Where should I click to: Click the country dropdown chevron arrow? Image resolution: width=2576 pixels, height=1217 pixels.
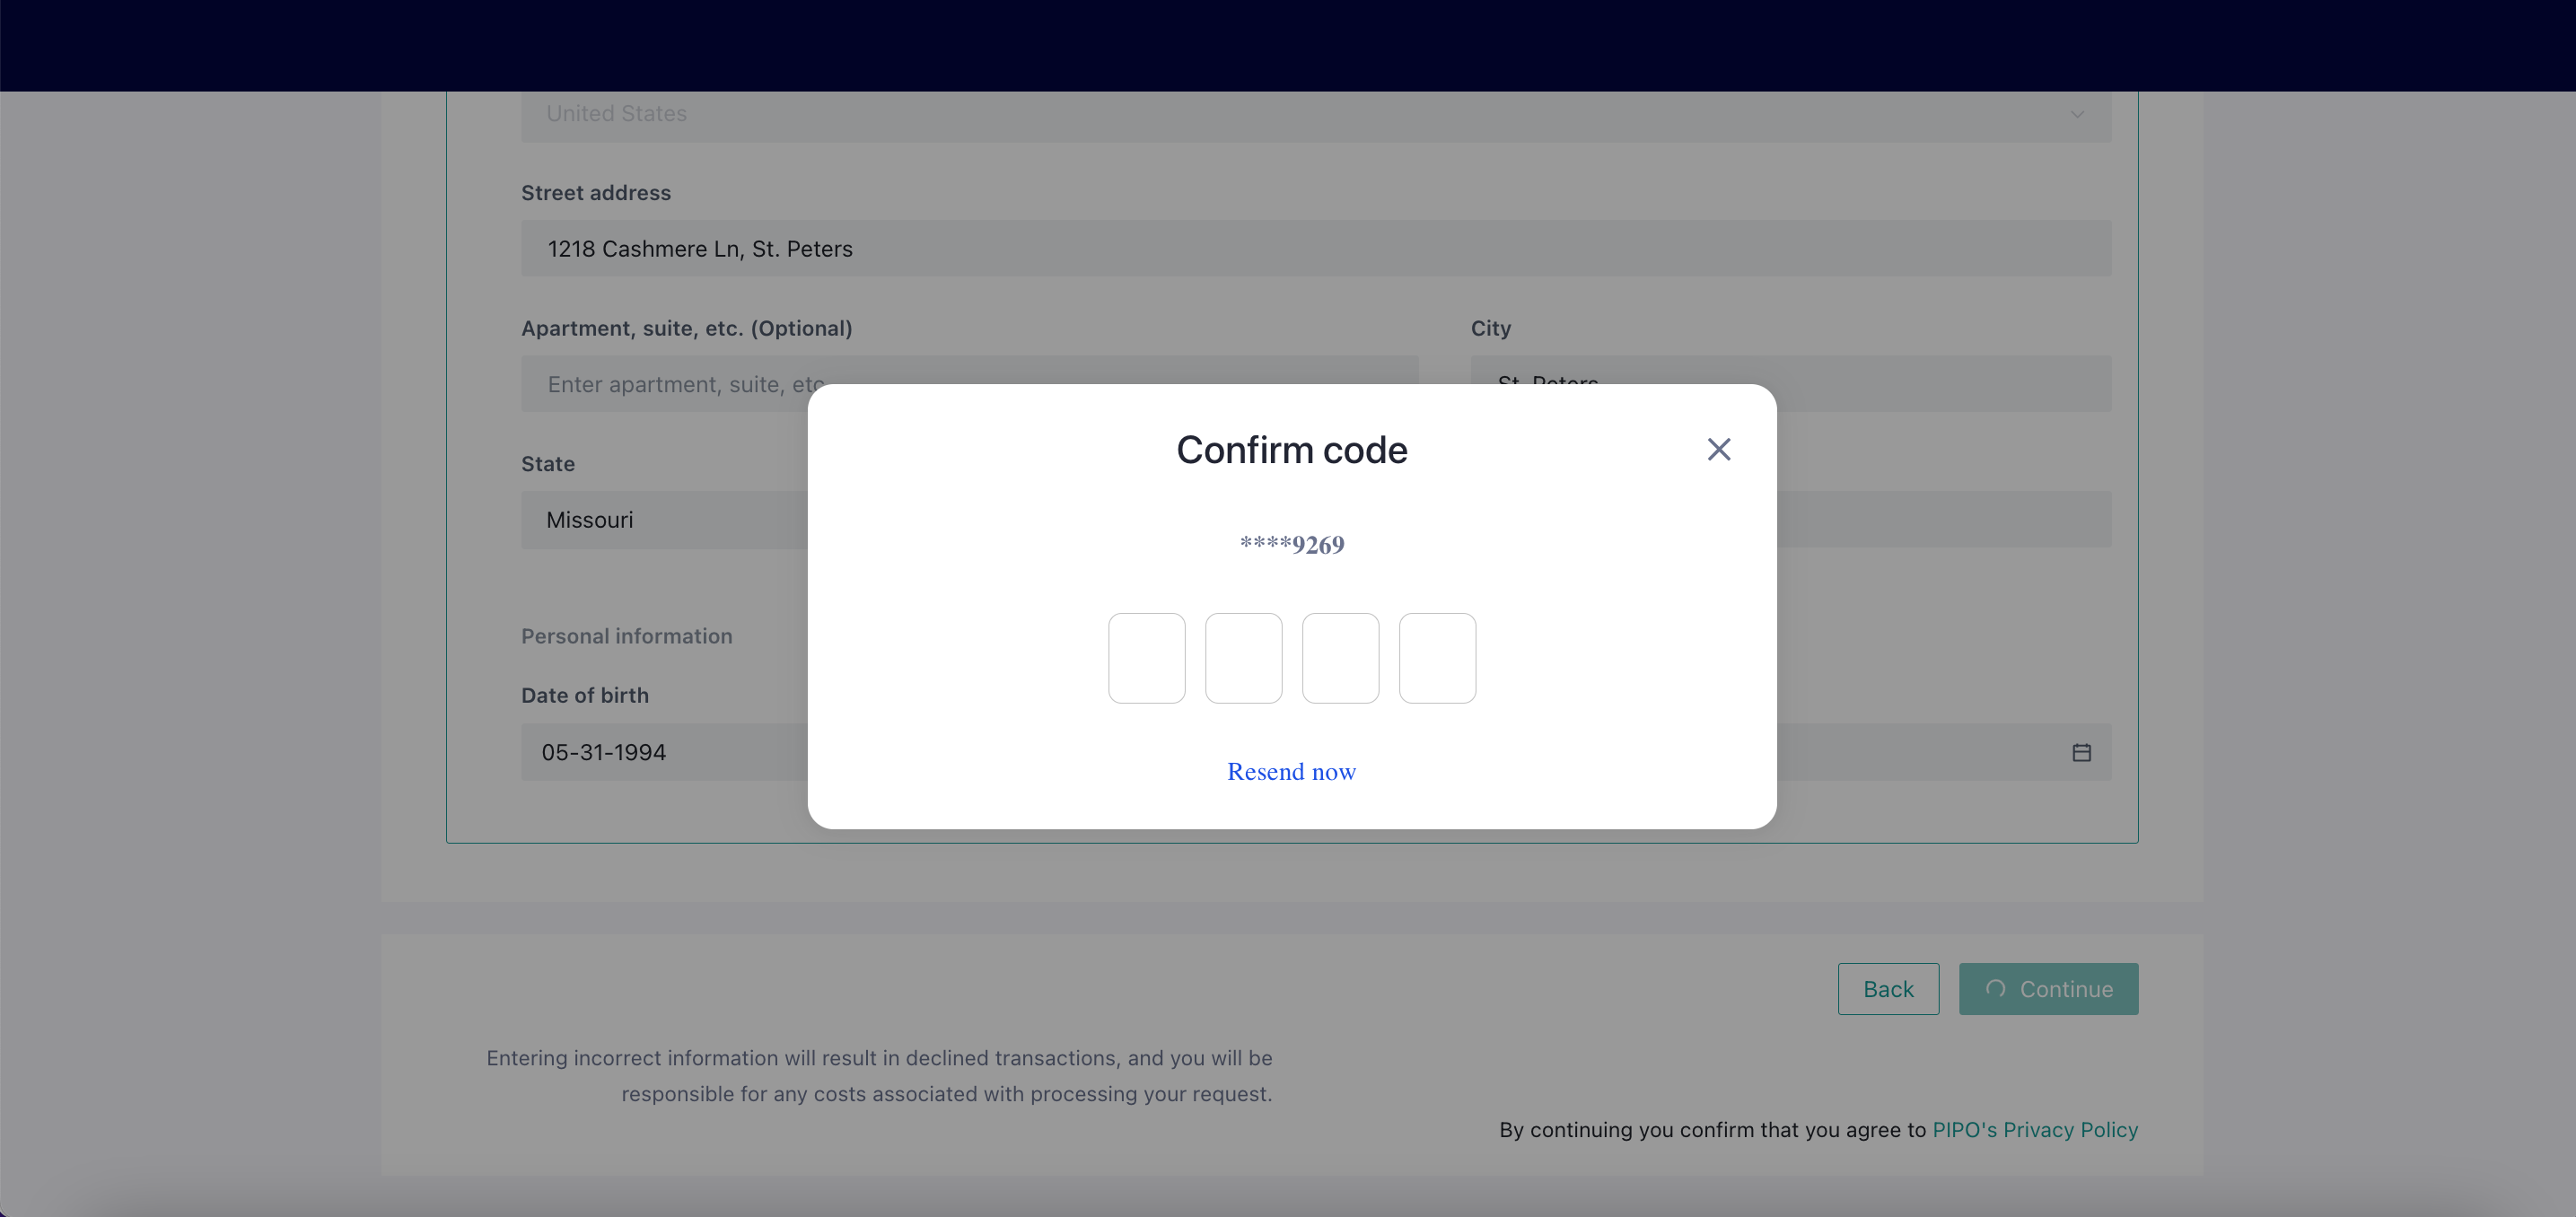2077,114
